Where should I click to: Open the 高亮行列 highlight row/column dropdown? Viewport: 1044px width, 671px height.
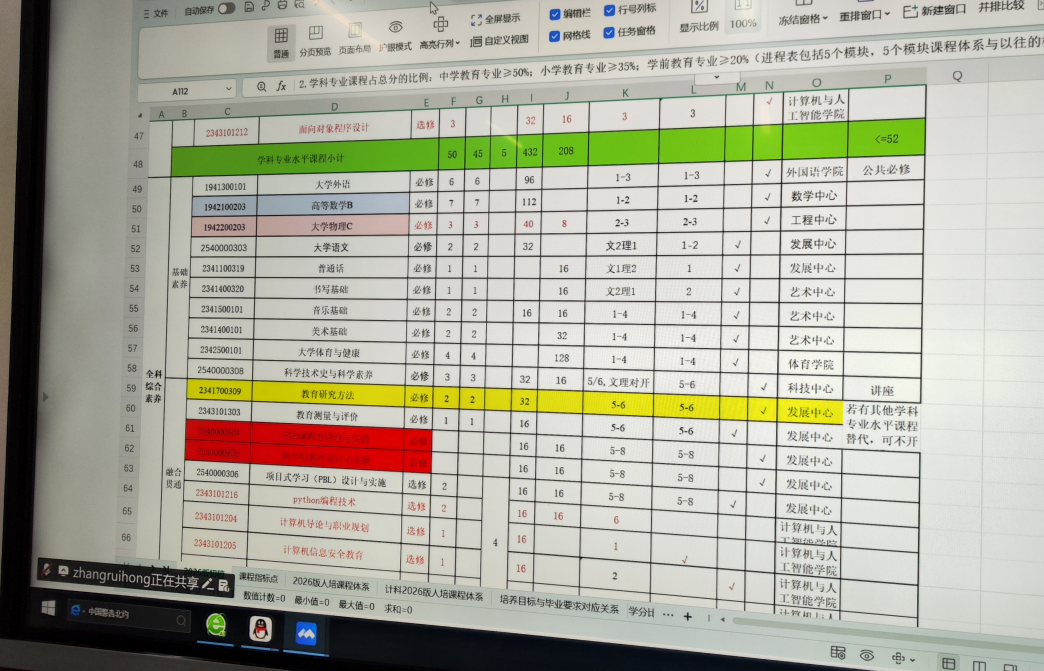(x=440, y=43)
